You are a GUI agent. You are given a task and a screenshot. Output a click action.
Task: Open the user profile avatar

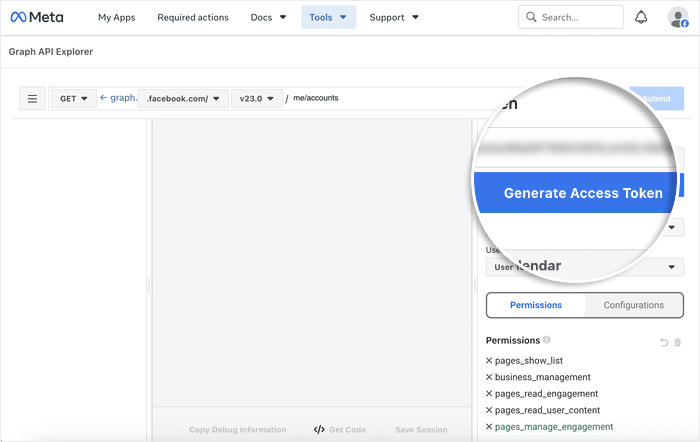(x=678, y=17)
